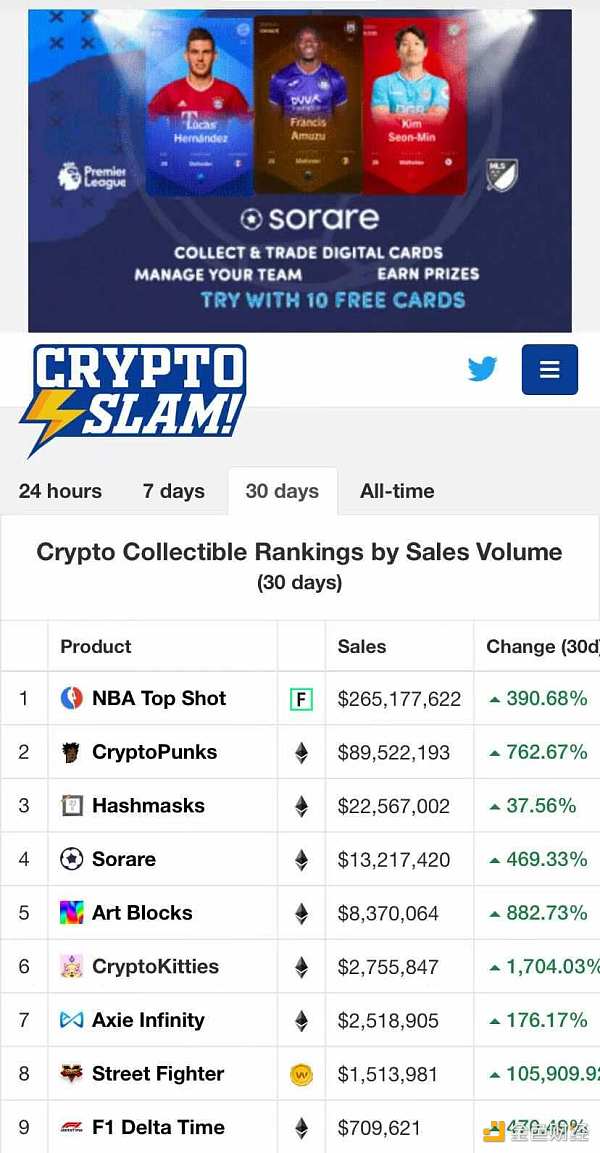Click the CryptoKitties cat icon
The width and height of the screenshot is (600, 1153).
click(71, 967)
